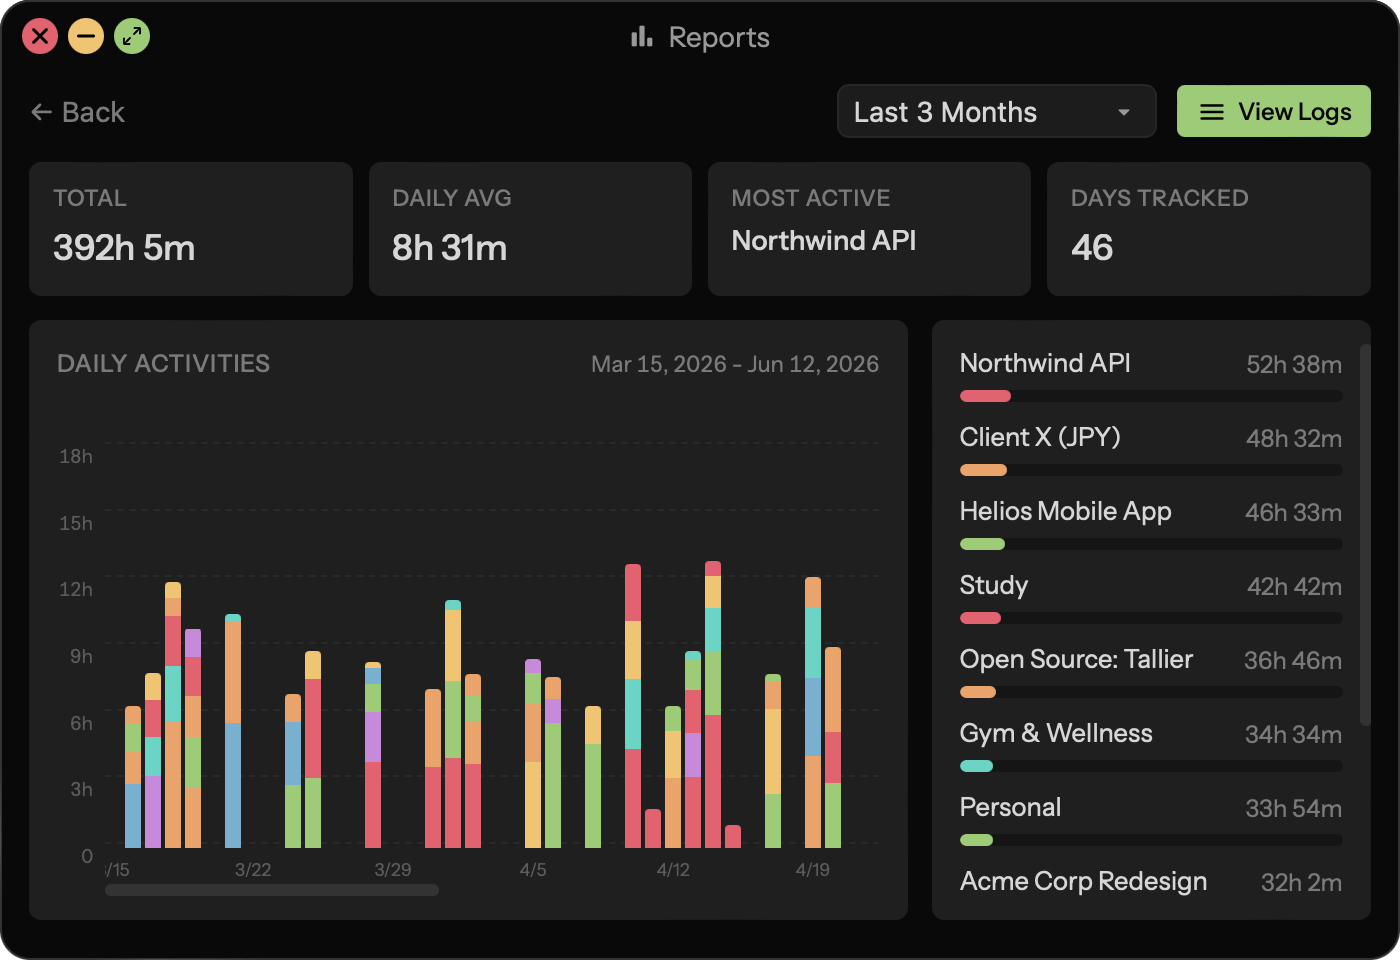Screen dimensions: 1400x960
Task: Click the chart's horizontal scrollbar
Action: [x=272, y=890]
